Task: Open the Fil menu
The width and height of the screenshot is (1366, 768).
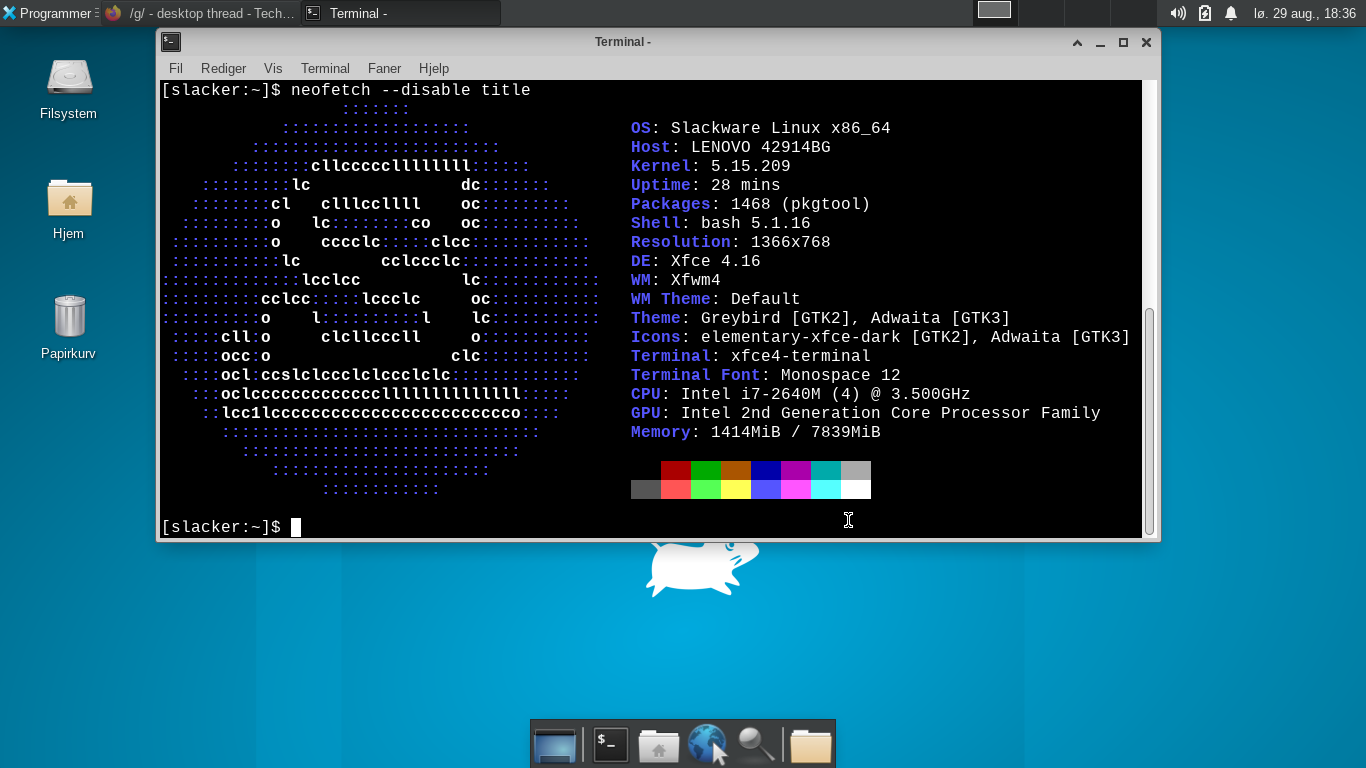Action: coord(176,68)
